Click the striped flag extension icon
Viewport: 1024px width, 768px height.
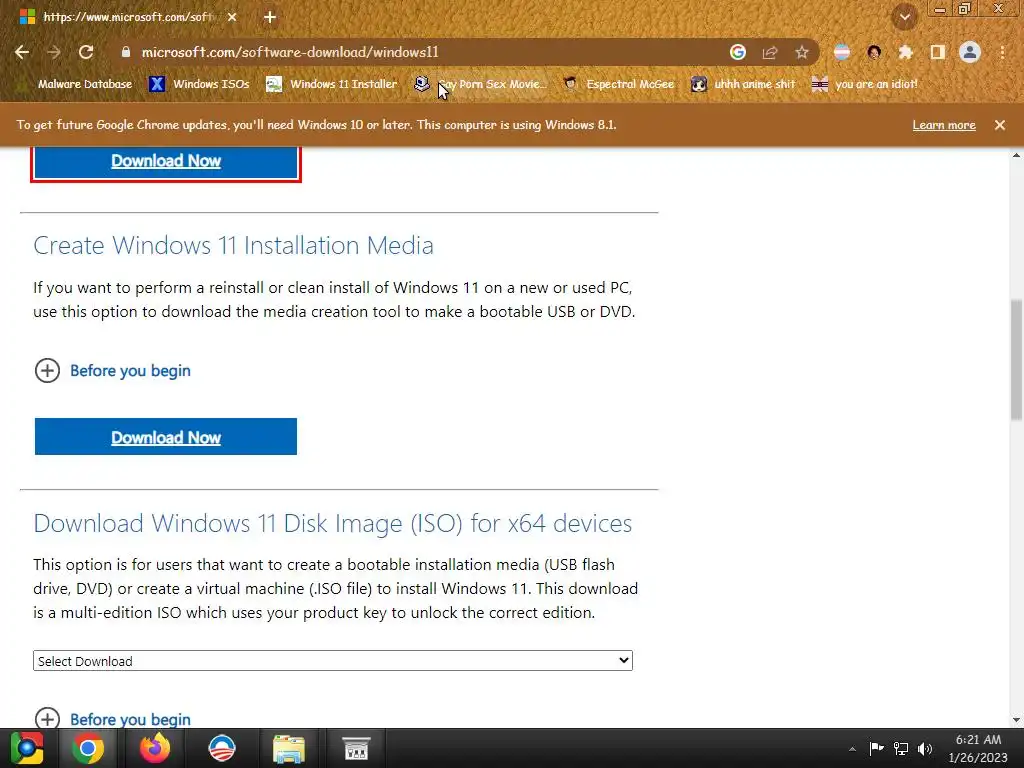coord(842,52)
